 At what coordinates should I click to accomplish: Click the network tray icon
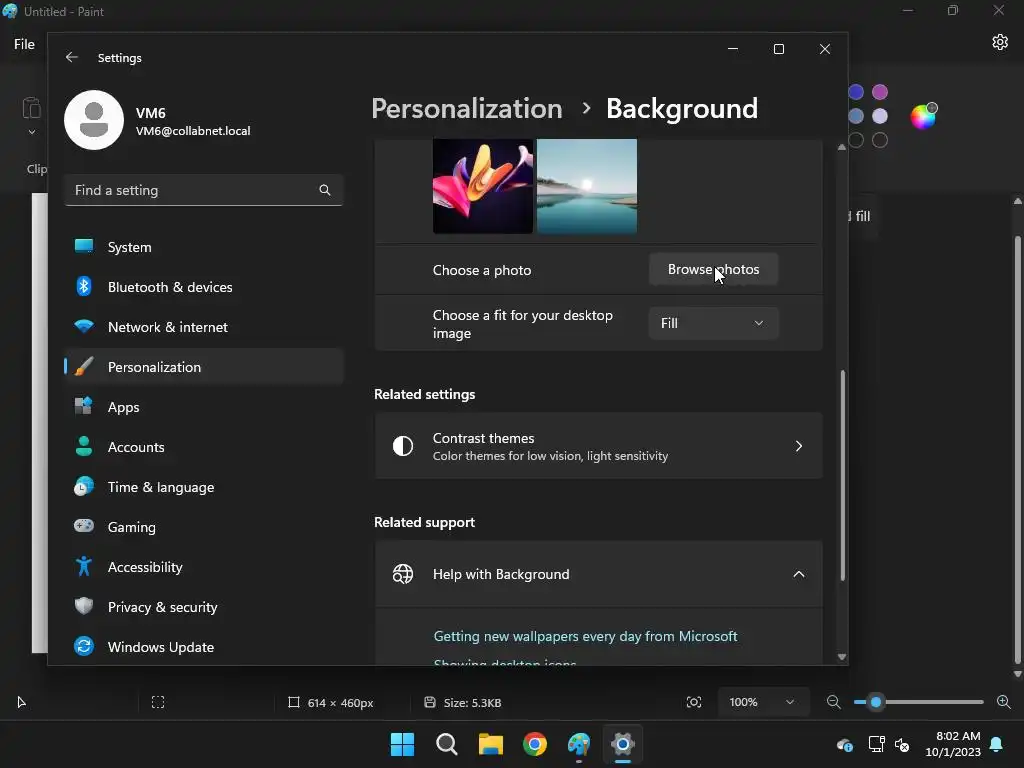(876, 744)
